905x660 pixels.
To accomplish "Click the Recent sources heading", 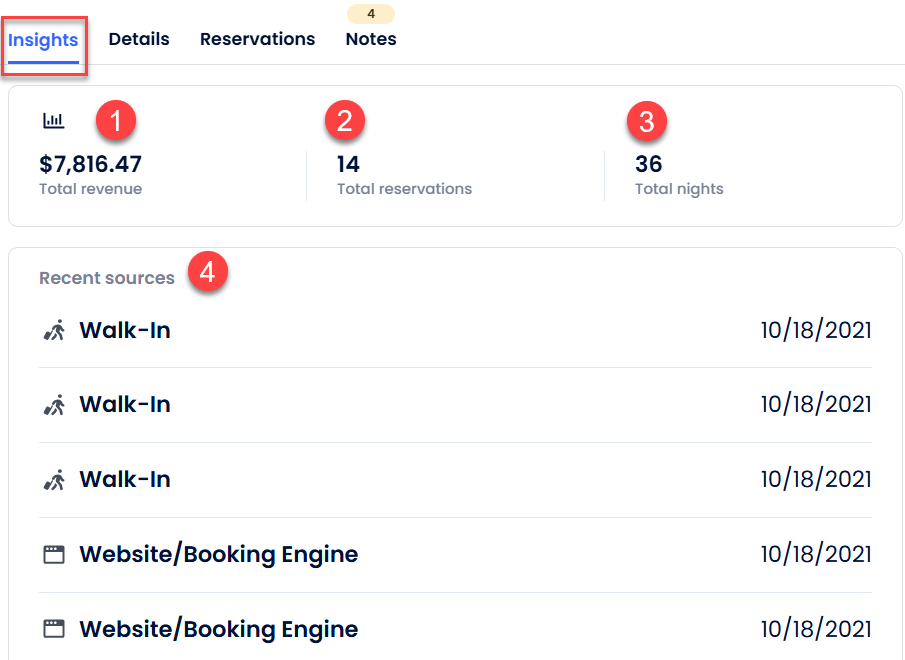I will (x=107, y=278).
